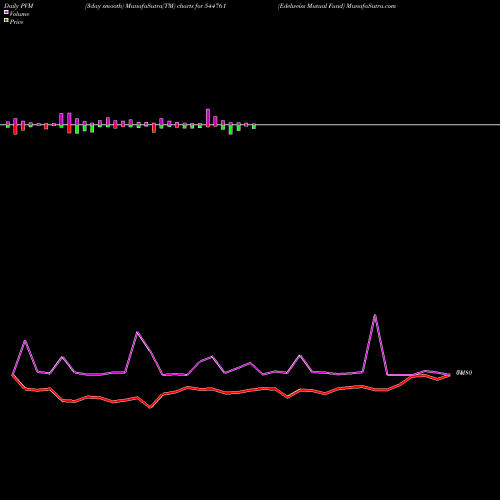Click the red-green Price legend swatch
This screenshot has height=500, width=500.
(6, 21)
